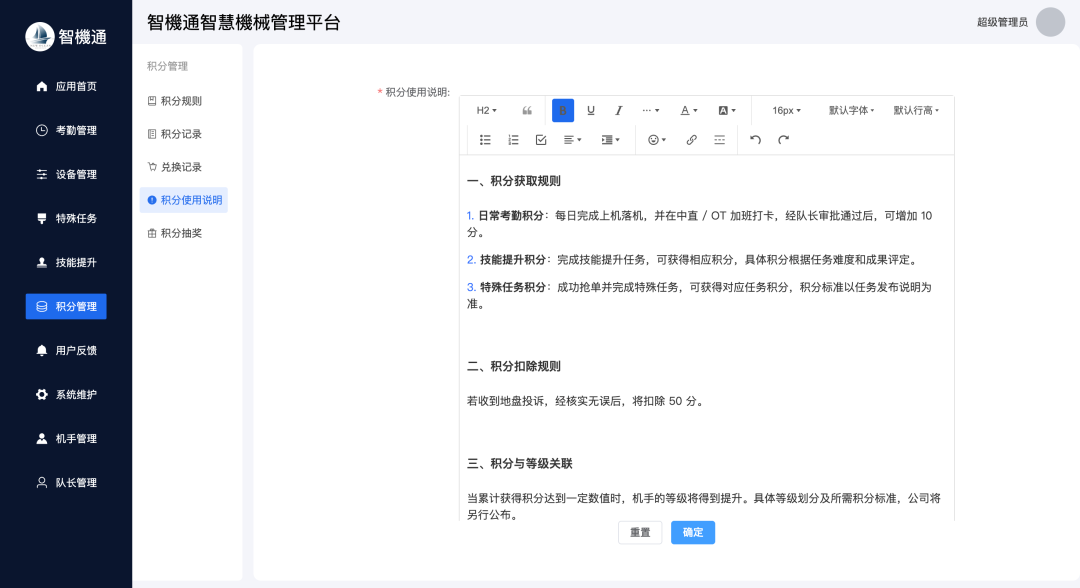1080x588 pixels.
Task: Click the 一、积分获取规则 heading
Action: (514, 181)
